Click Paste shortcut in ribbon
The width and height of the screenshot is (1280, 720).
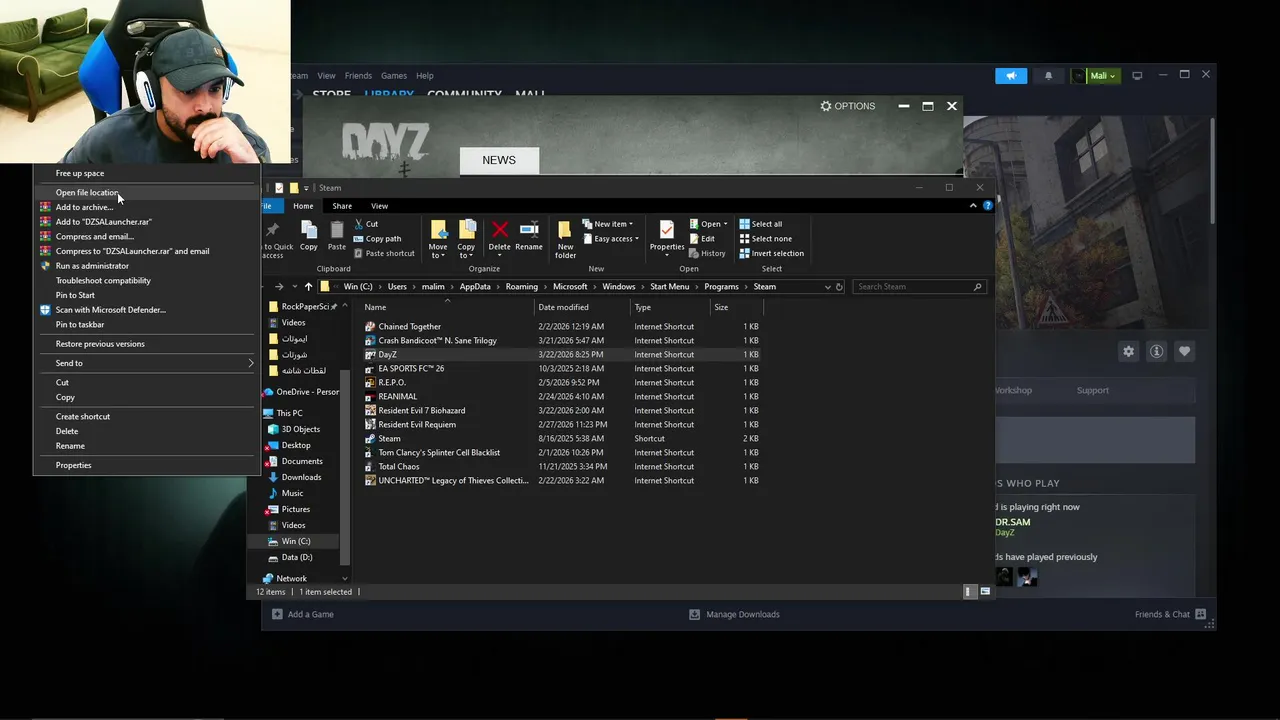click(384, 253)
